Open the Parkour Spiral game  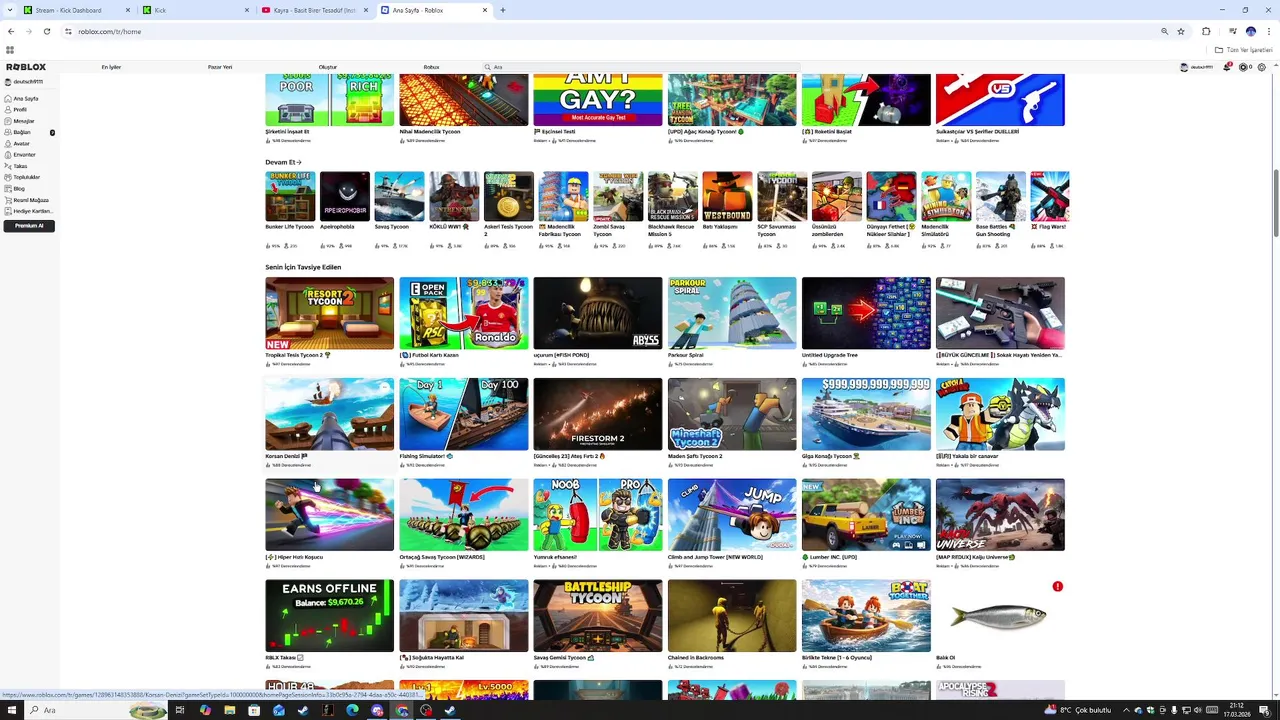click(x=732, y=313)
